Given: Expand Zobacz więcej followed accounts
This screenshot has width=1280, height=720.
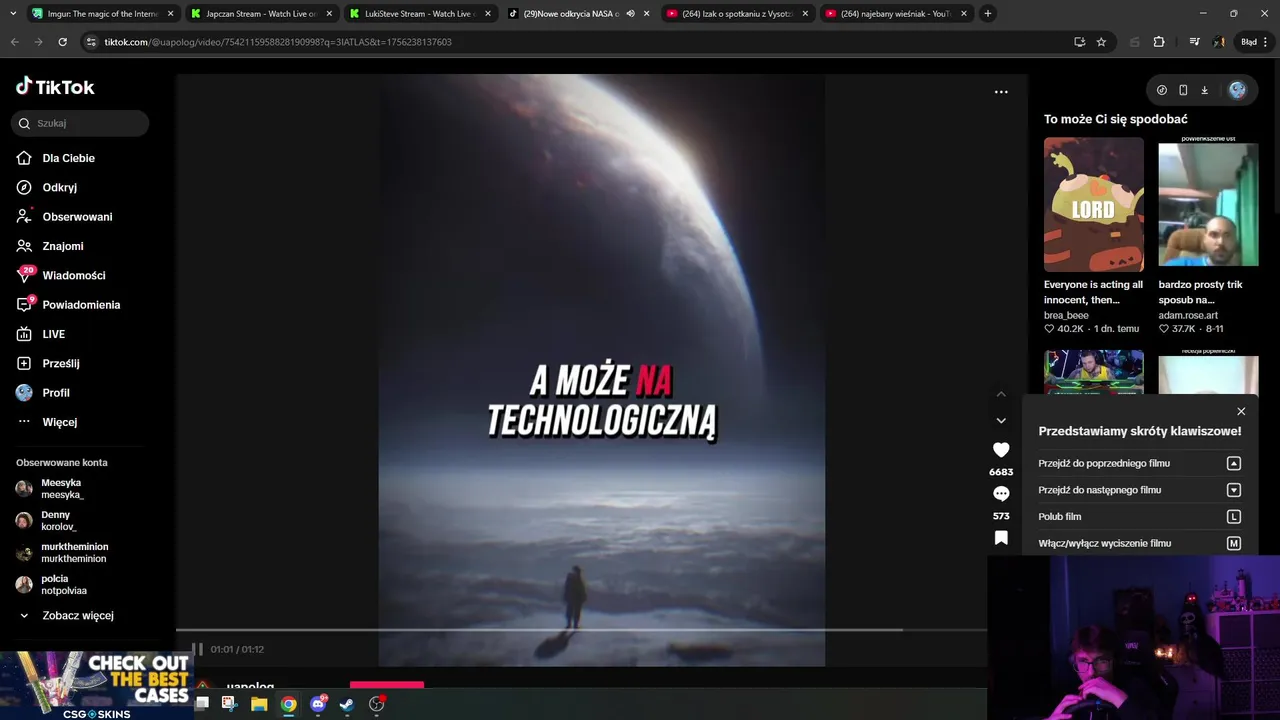Looking at the screenshot, I should click(78, 616).
